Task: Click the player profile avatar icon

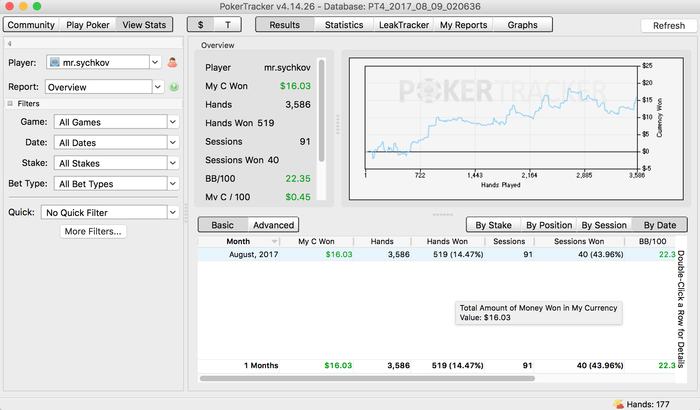Action: click(x=172, y=63)
